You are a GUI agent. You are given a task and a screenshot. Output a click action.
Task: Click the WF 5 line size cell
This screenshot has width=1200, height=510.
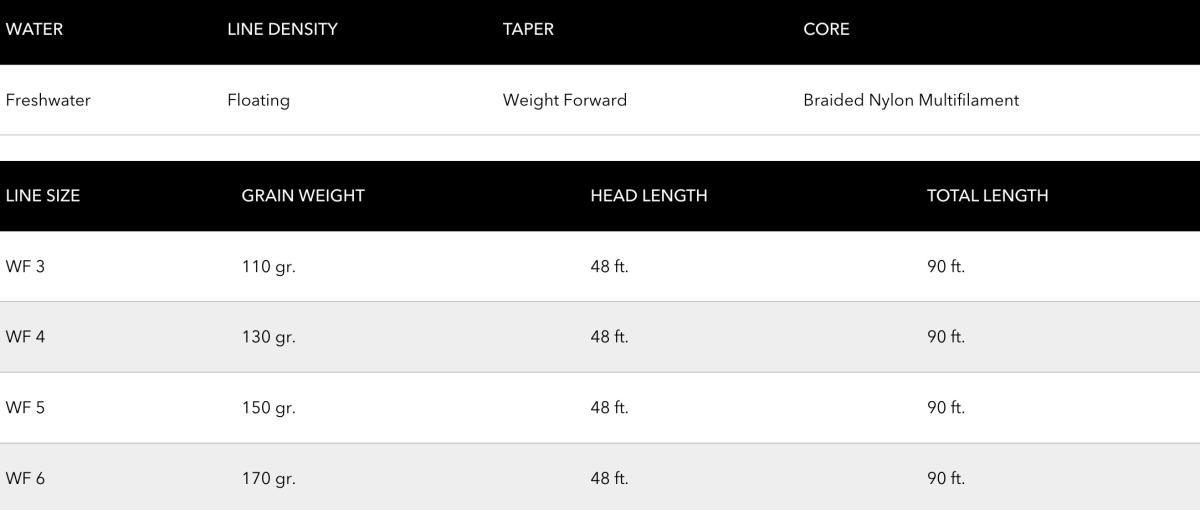(x=25, y=408)
